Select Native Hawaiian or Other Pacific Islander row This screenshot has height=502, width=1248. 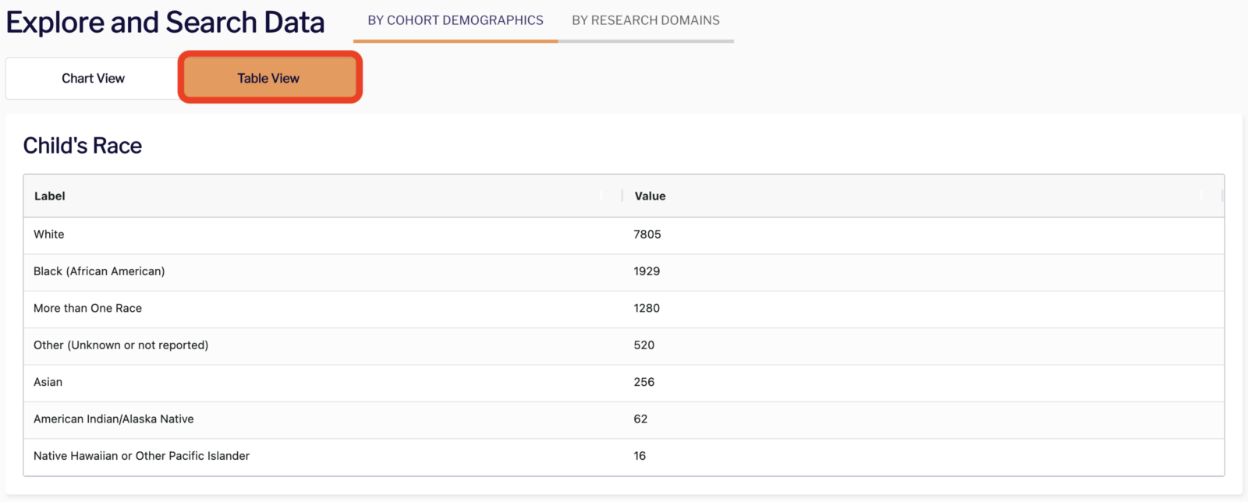coord(624,457)
